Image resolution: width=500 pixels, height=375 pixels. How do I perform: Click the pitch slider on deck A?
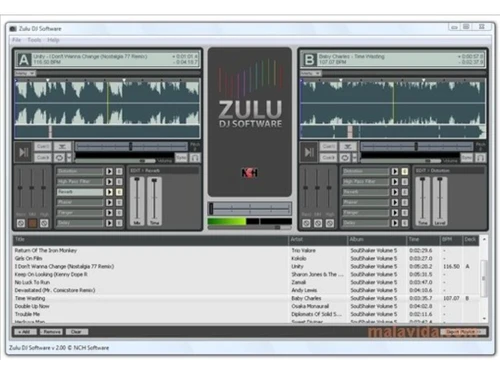pyautogui.click(x=131, y=146)
